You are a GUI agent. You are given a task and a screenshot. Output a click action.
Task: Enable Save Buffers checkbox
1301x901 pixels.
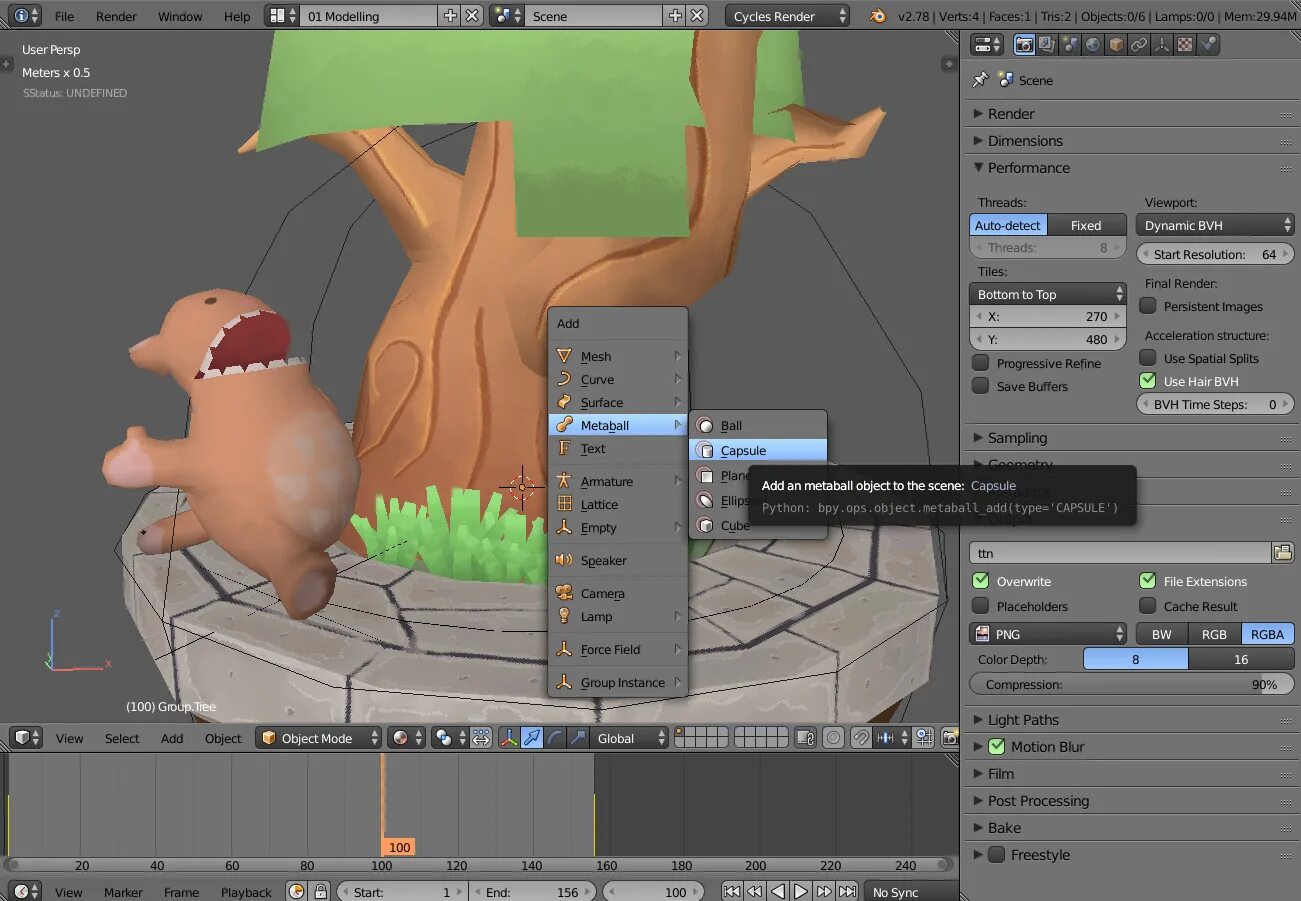pos(981,386)
